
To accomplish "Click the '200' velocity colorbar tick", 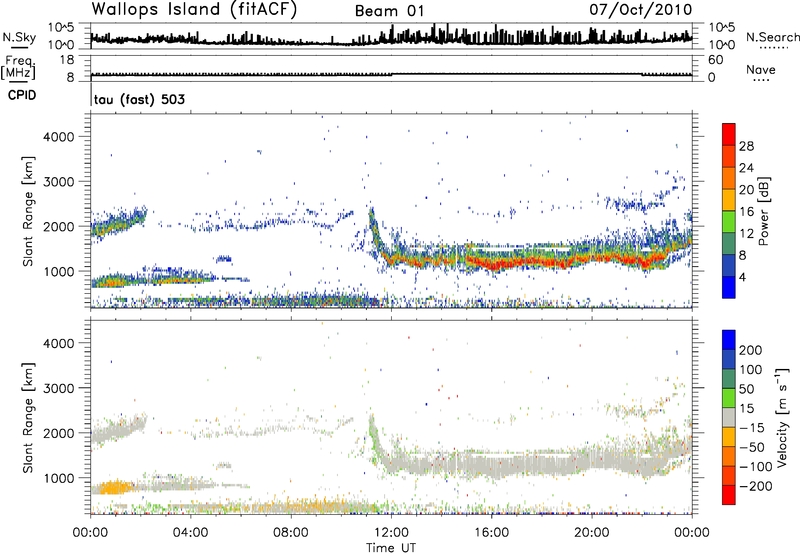I will pyautogui.click(x=751, y=350).
